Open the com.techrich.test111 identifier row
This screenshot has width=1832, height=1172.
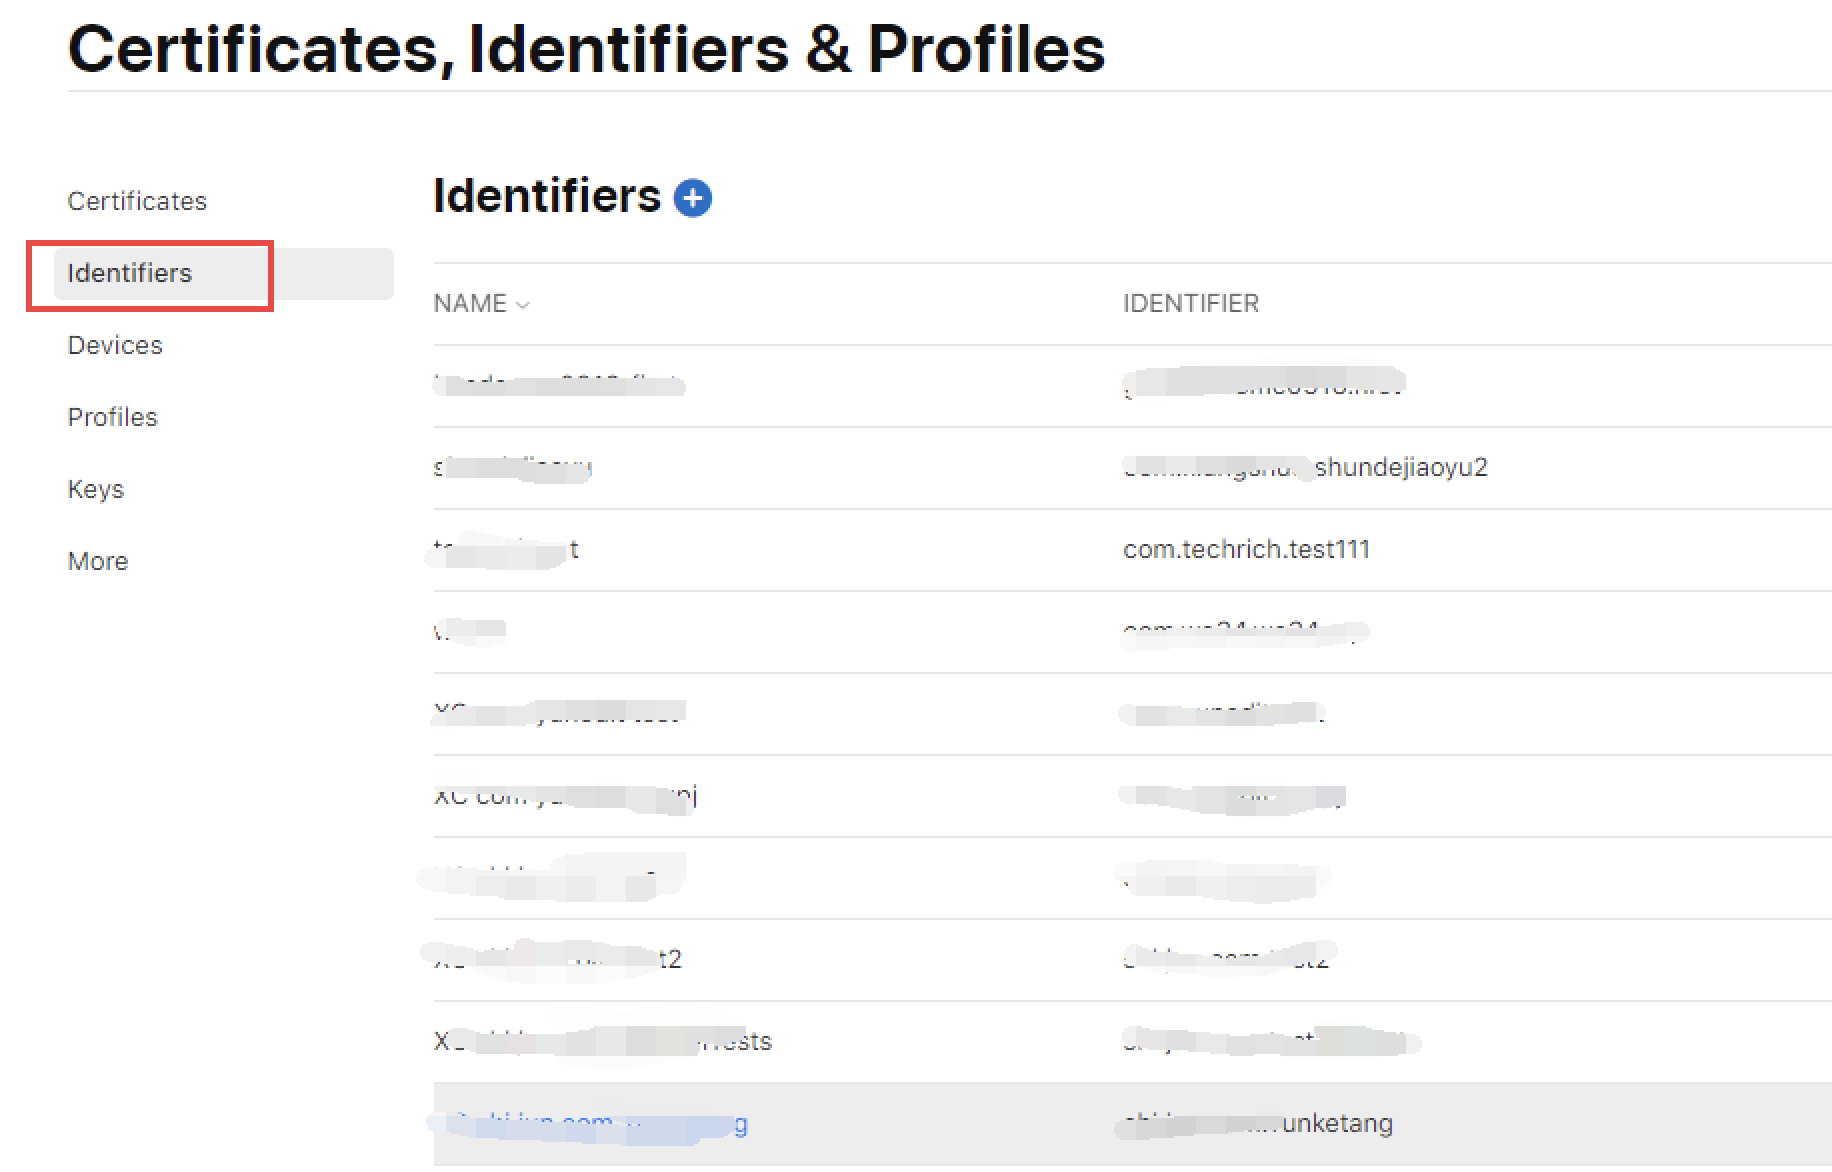[x=1133, y=550]
